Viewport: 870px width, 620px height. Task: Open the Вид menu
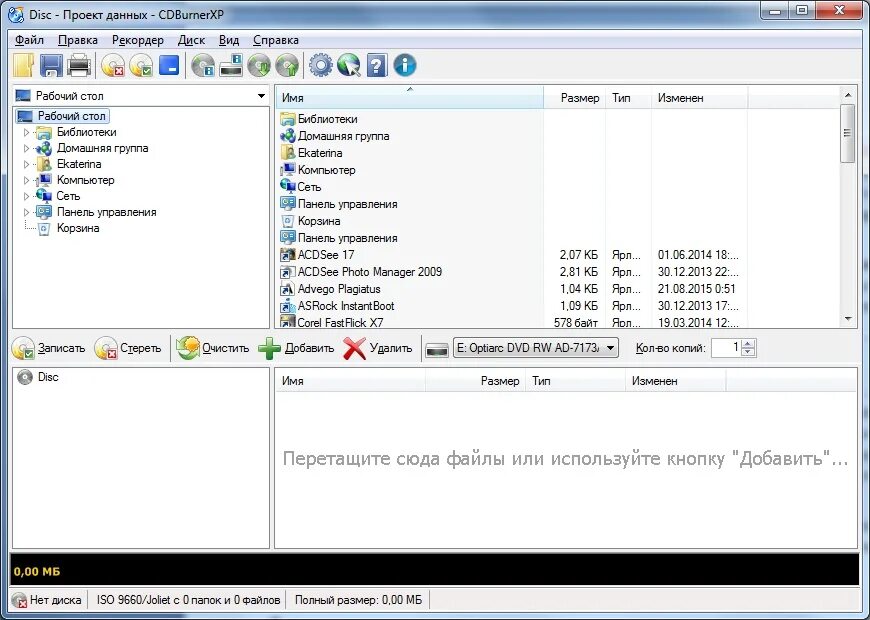point(229,40)
